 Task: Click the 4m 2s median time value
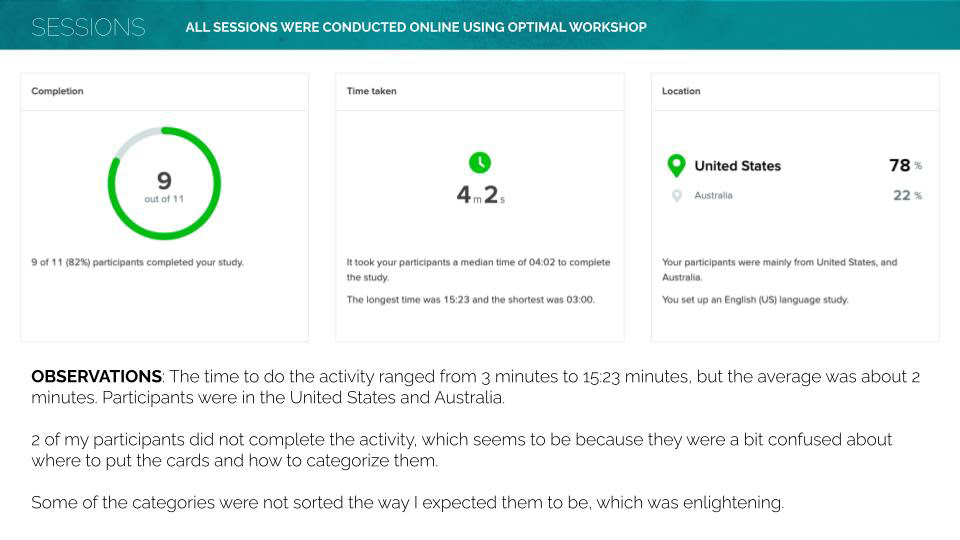(x=481, y=195)
